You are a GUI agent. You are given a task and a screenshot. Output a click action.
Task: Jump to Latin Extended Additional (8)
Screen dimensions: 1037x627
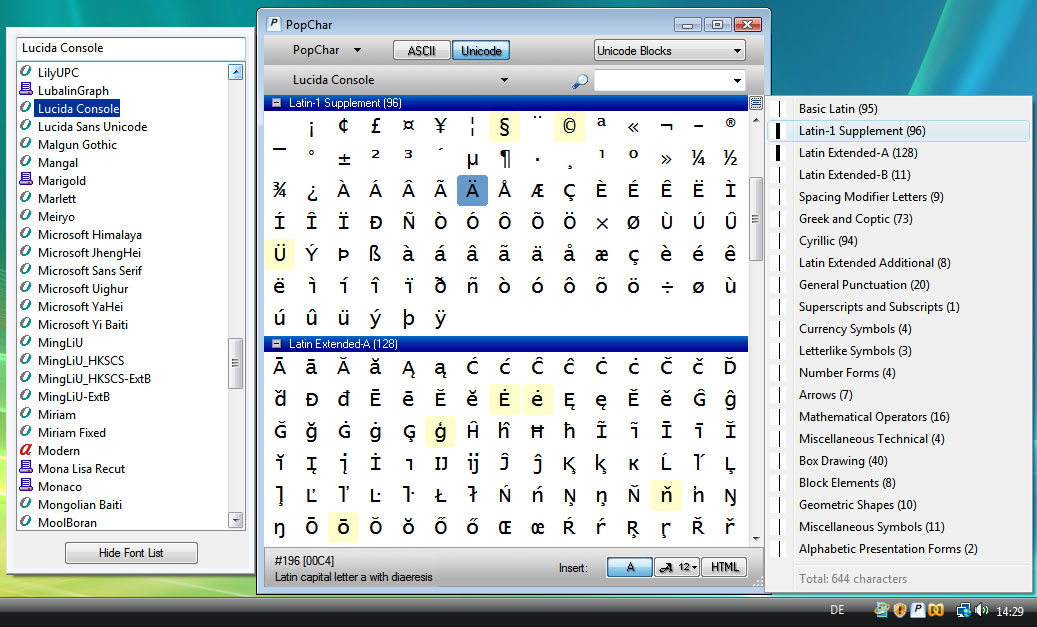[x=874, y=263]
